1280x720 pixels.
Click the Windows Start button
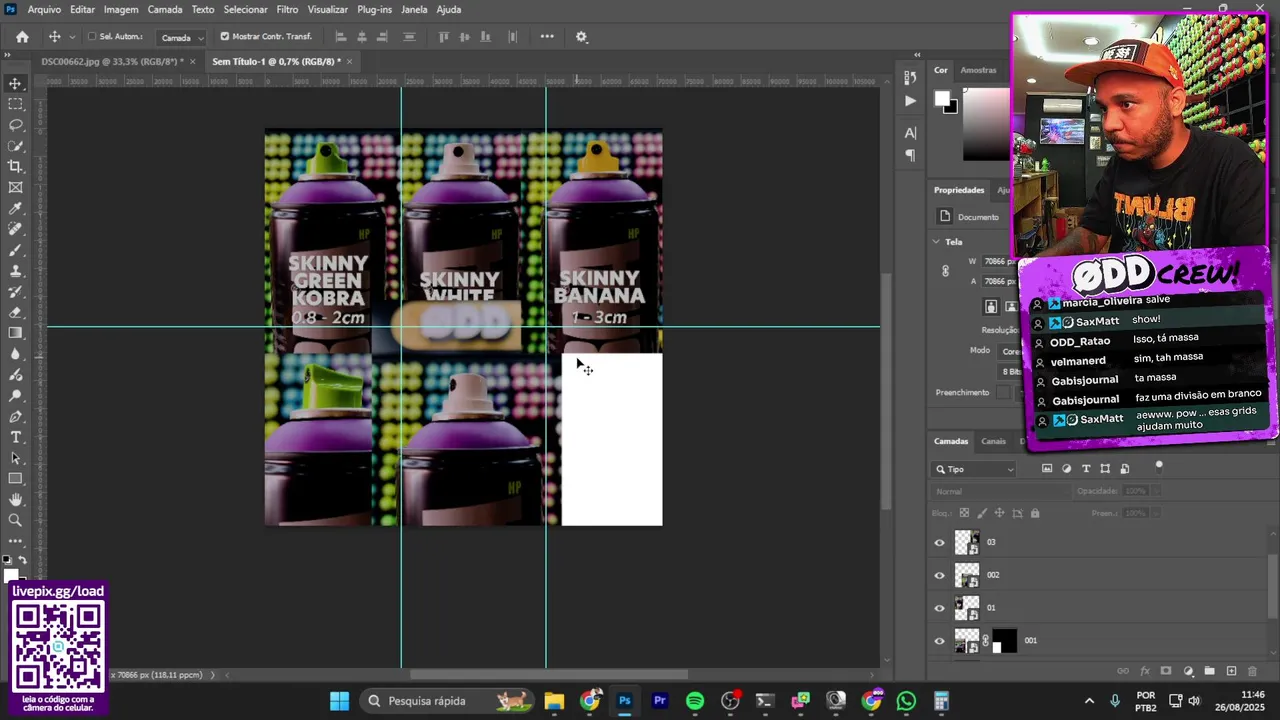pyautogui.click(x=339, y=701)
